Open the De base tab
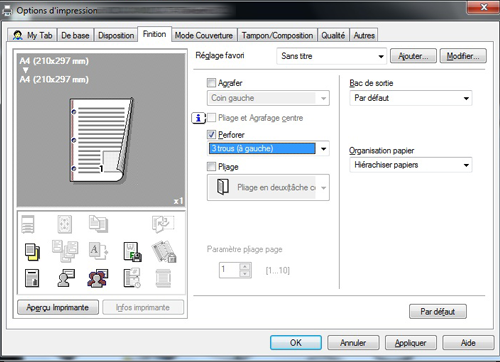500x362 pixels. tap(75, 35)
